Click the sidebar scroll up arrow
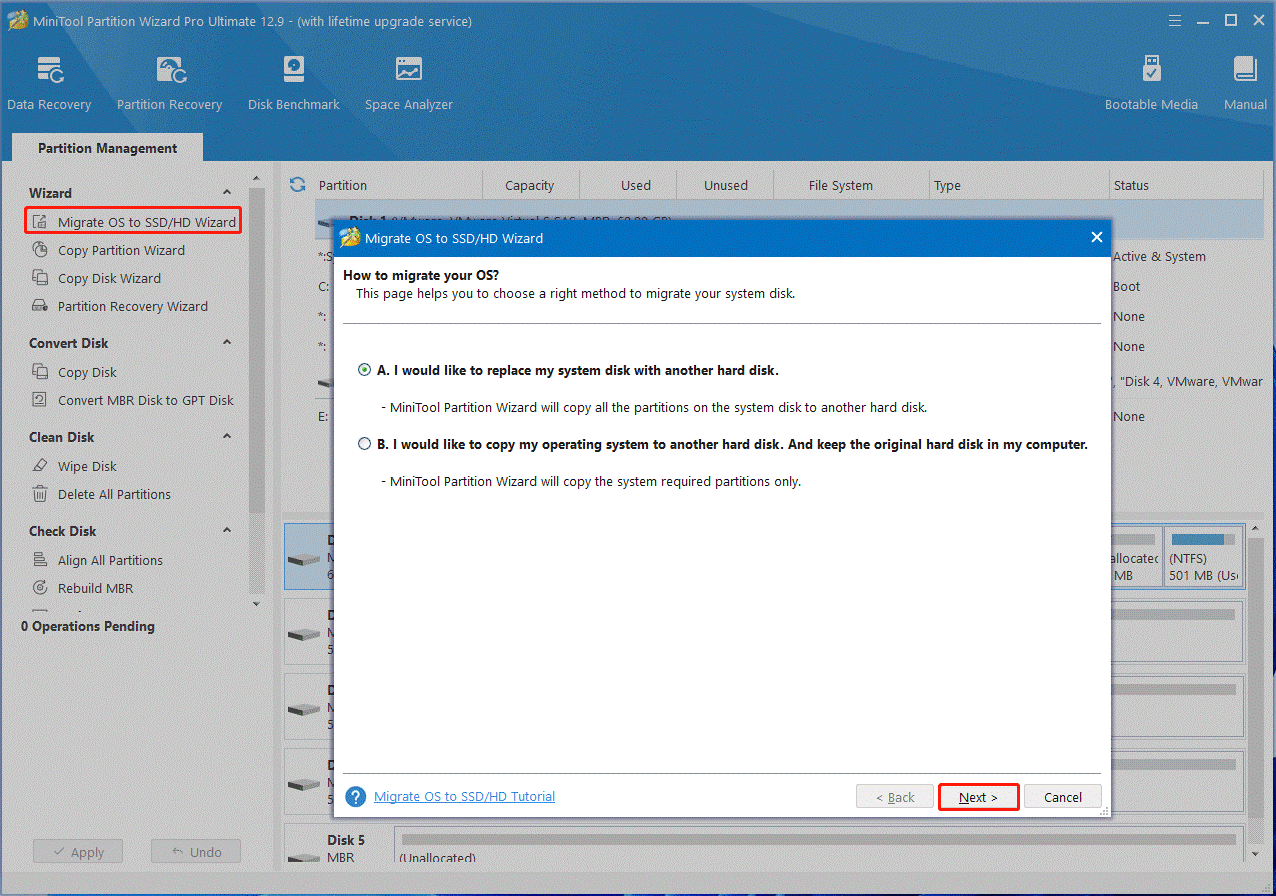The image size is (1276, 896). tap(256, 181)
